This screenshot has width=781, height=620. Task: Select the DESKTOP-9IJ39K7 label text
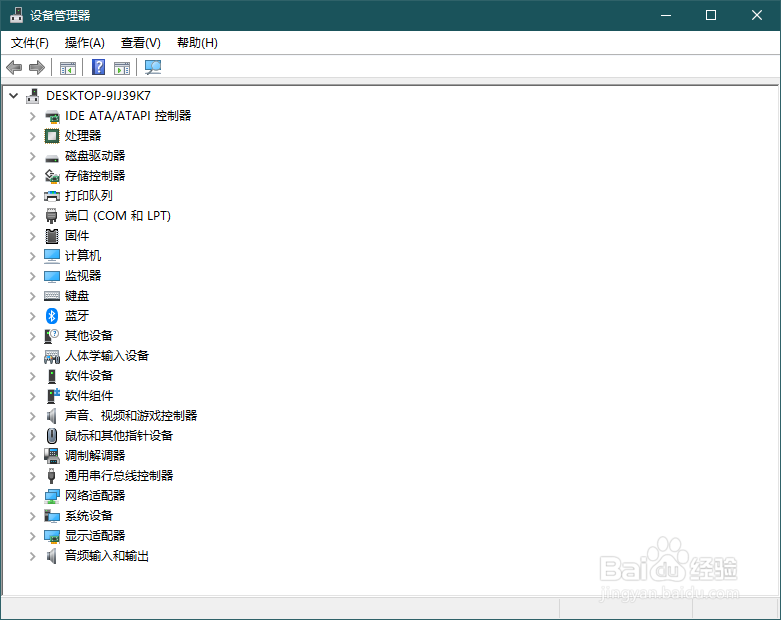(99, 96)
